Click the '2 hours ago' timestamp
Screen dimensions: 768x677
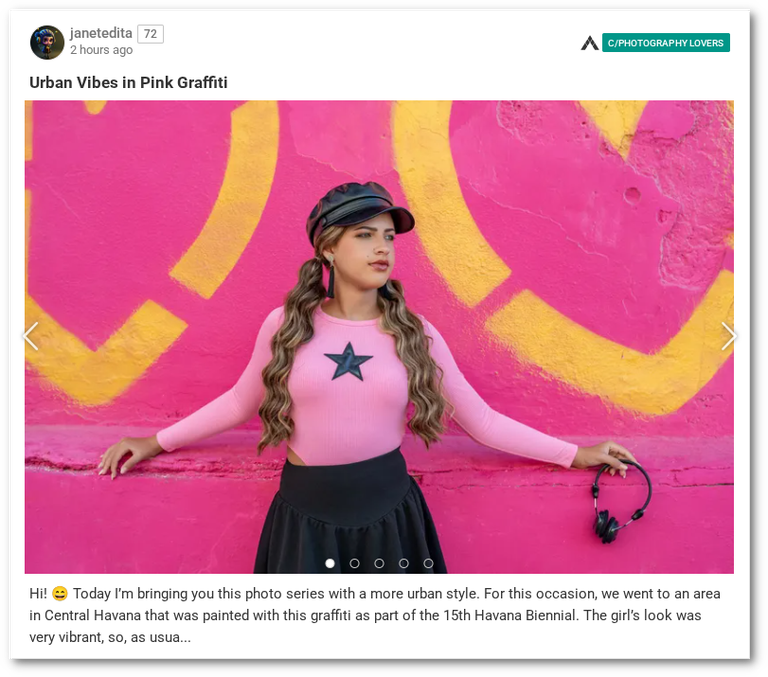[101, 50]
